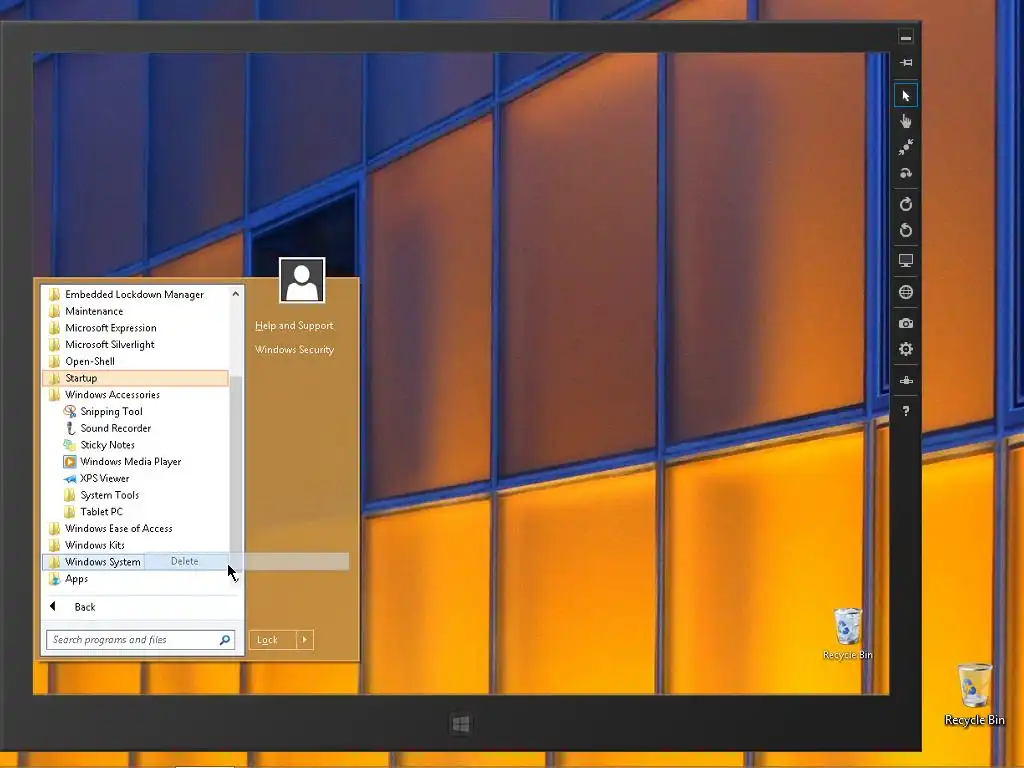Expand the Open-Shell folder
The width and height of the screenshot is (1024, 768).
point(135,361)
